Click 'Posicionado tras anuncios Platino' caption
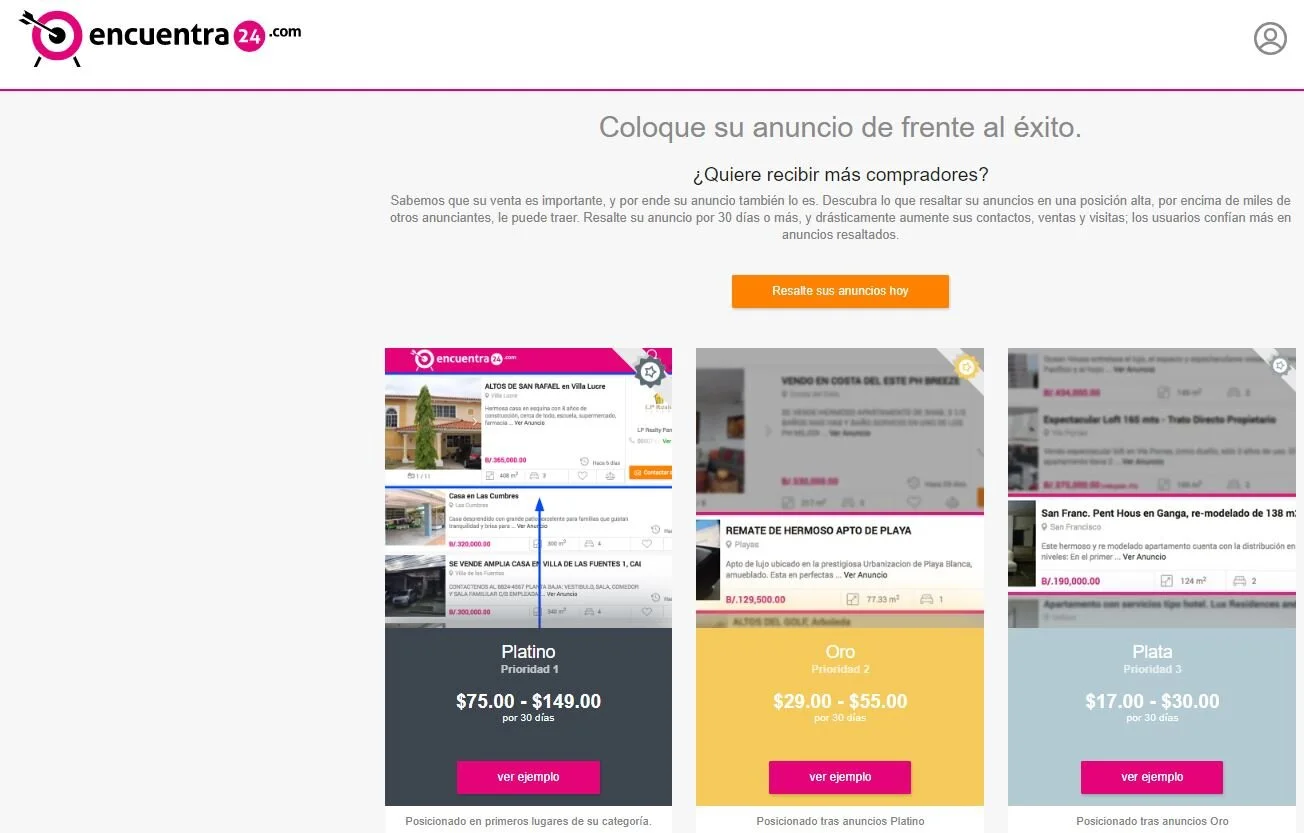 pos(840,821)
